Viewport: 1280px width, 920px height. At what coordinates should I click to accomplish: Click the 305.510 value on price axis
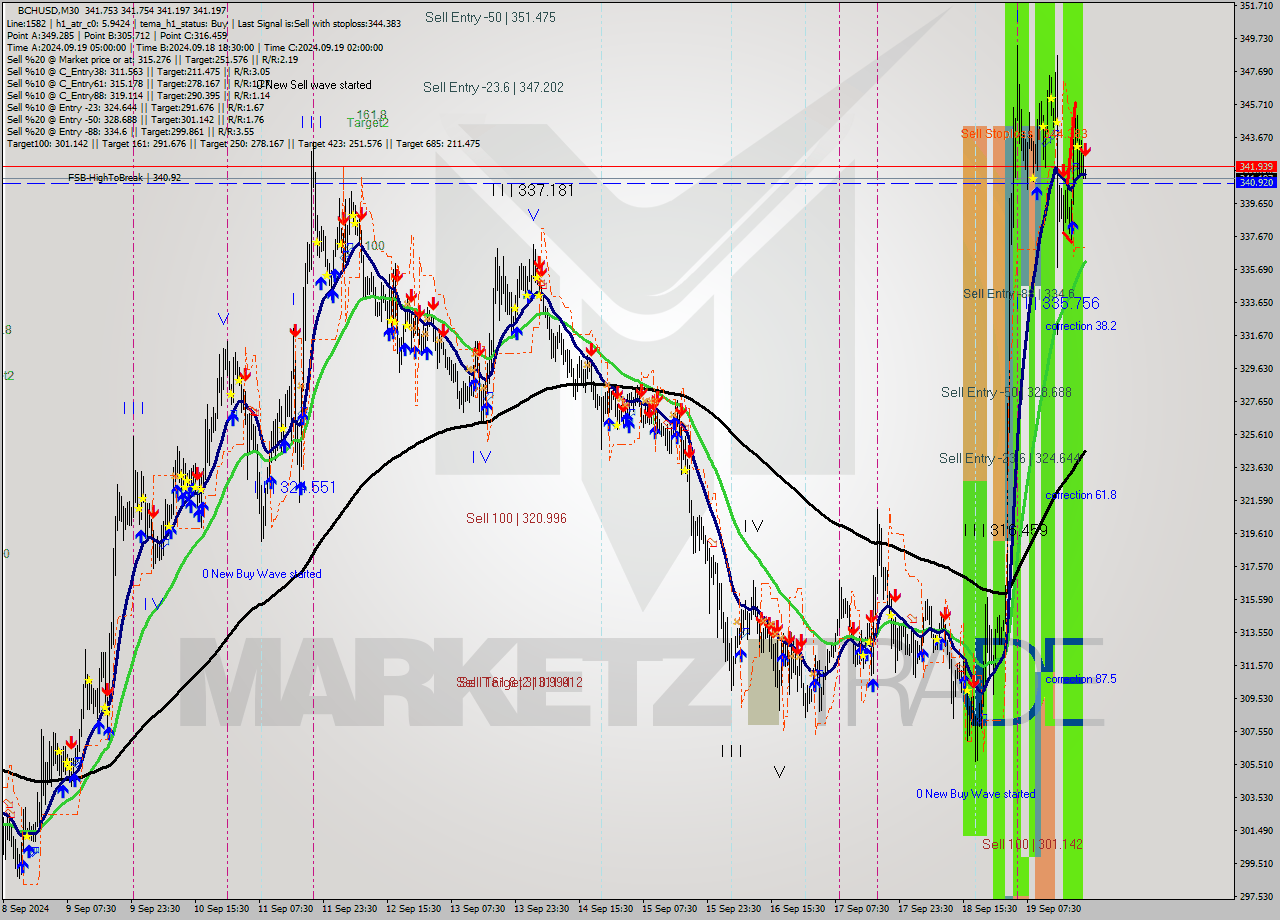click(x=1256, y=764)
